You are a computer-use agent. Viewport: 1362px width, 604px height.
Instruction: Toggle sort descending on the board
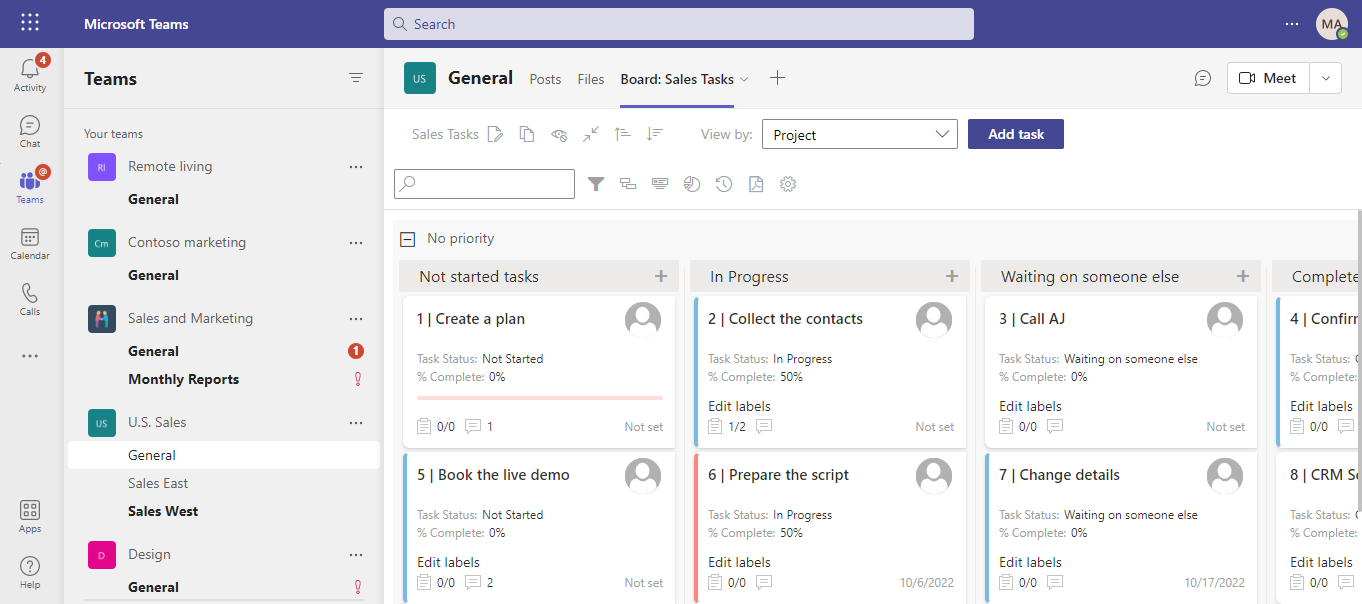point(654,133)
